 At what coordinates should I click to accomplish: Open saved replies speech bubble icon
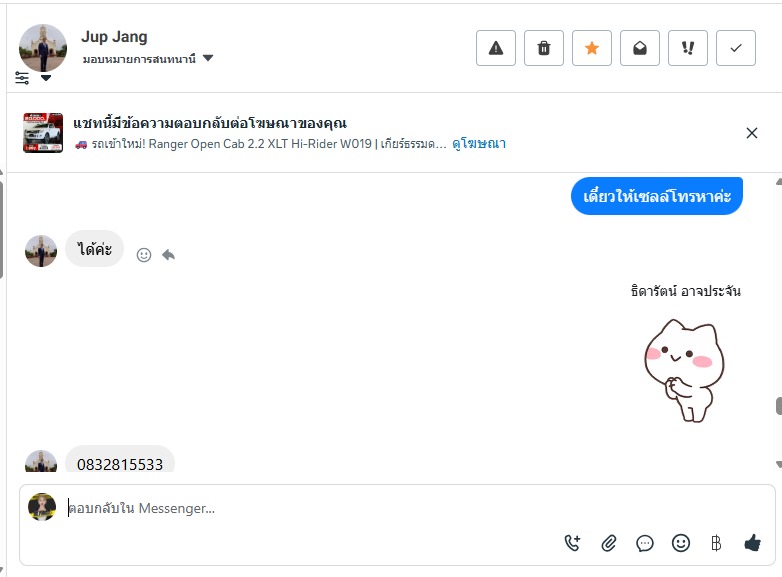click(645, 543)
